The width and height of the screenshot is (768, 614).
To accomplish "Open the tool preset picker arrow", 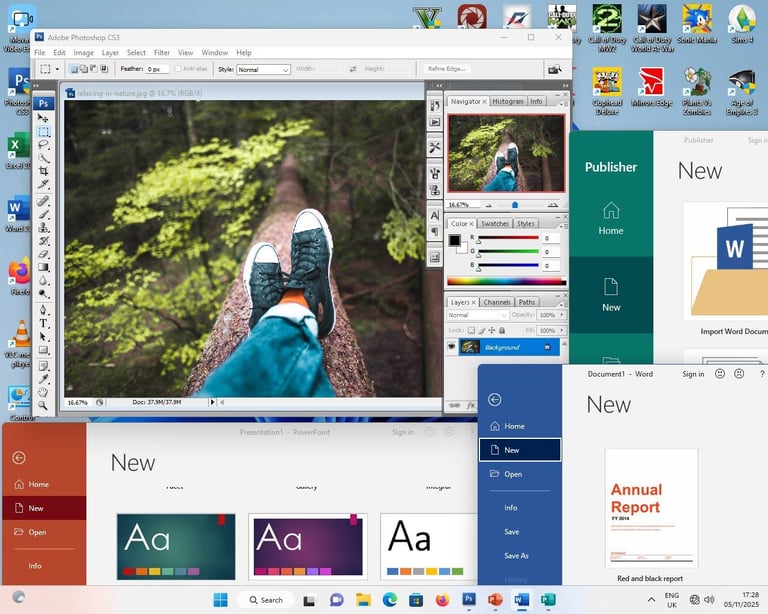I will pos(57,69).
